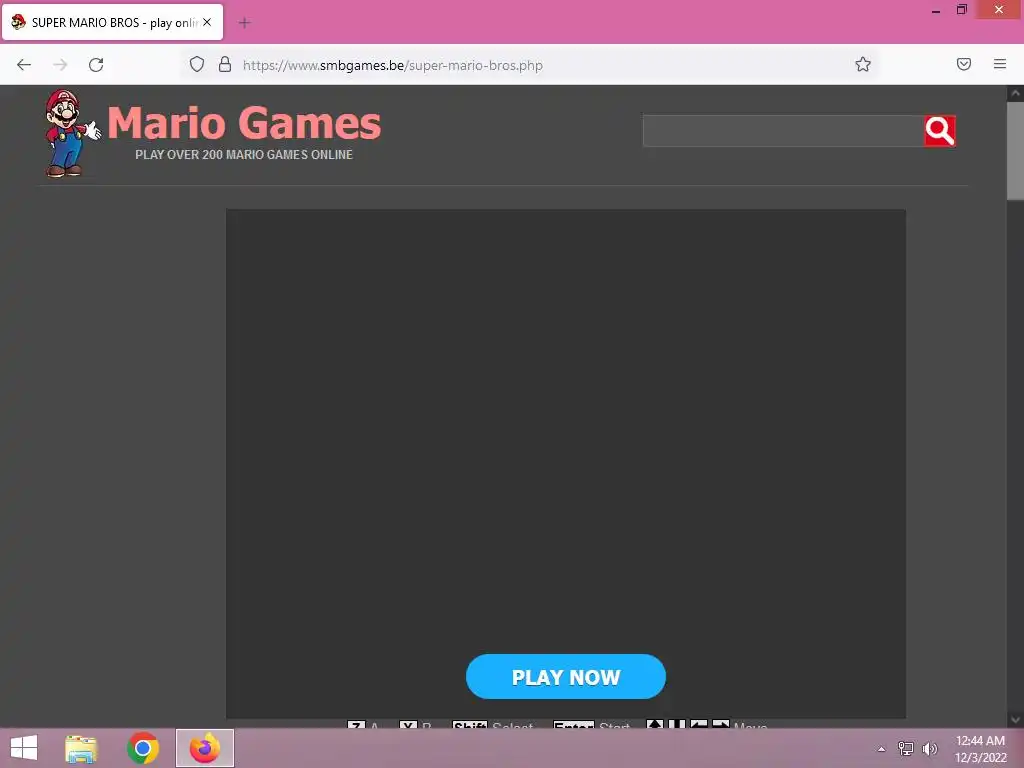This screenshot has height=768, width=1024.
Task: Open the Firefox application menu
Action: coord(999,65)
